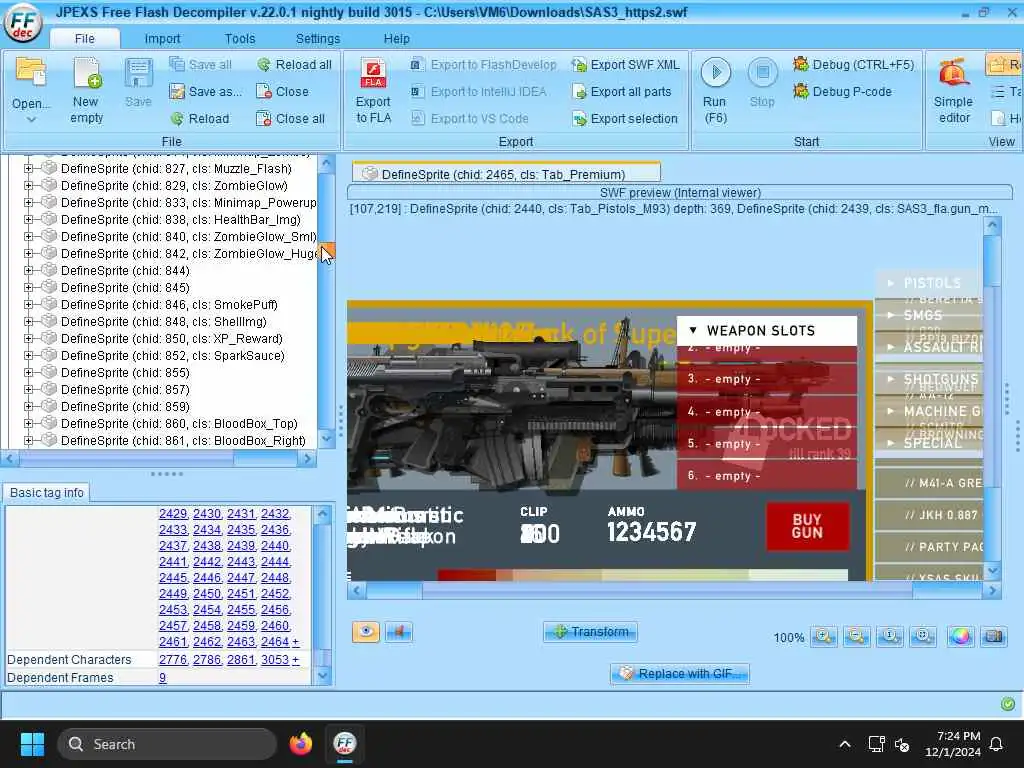Viewport: 1024px width, 768px height.
Task: Click Reload all in the ribbon
Action: 295,65
